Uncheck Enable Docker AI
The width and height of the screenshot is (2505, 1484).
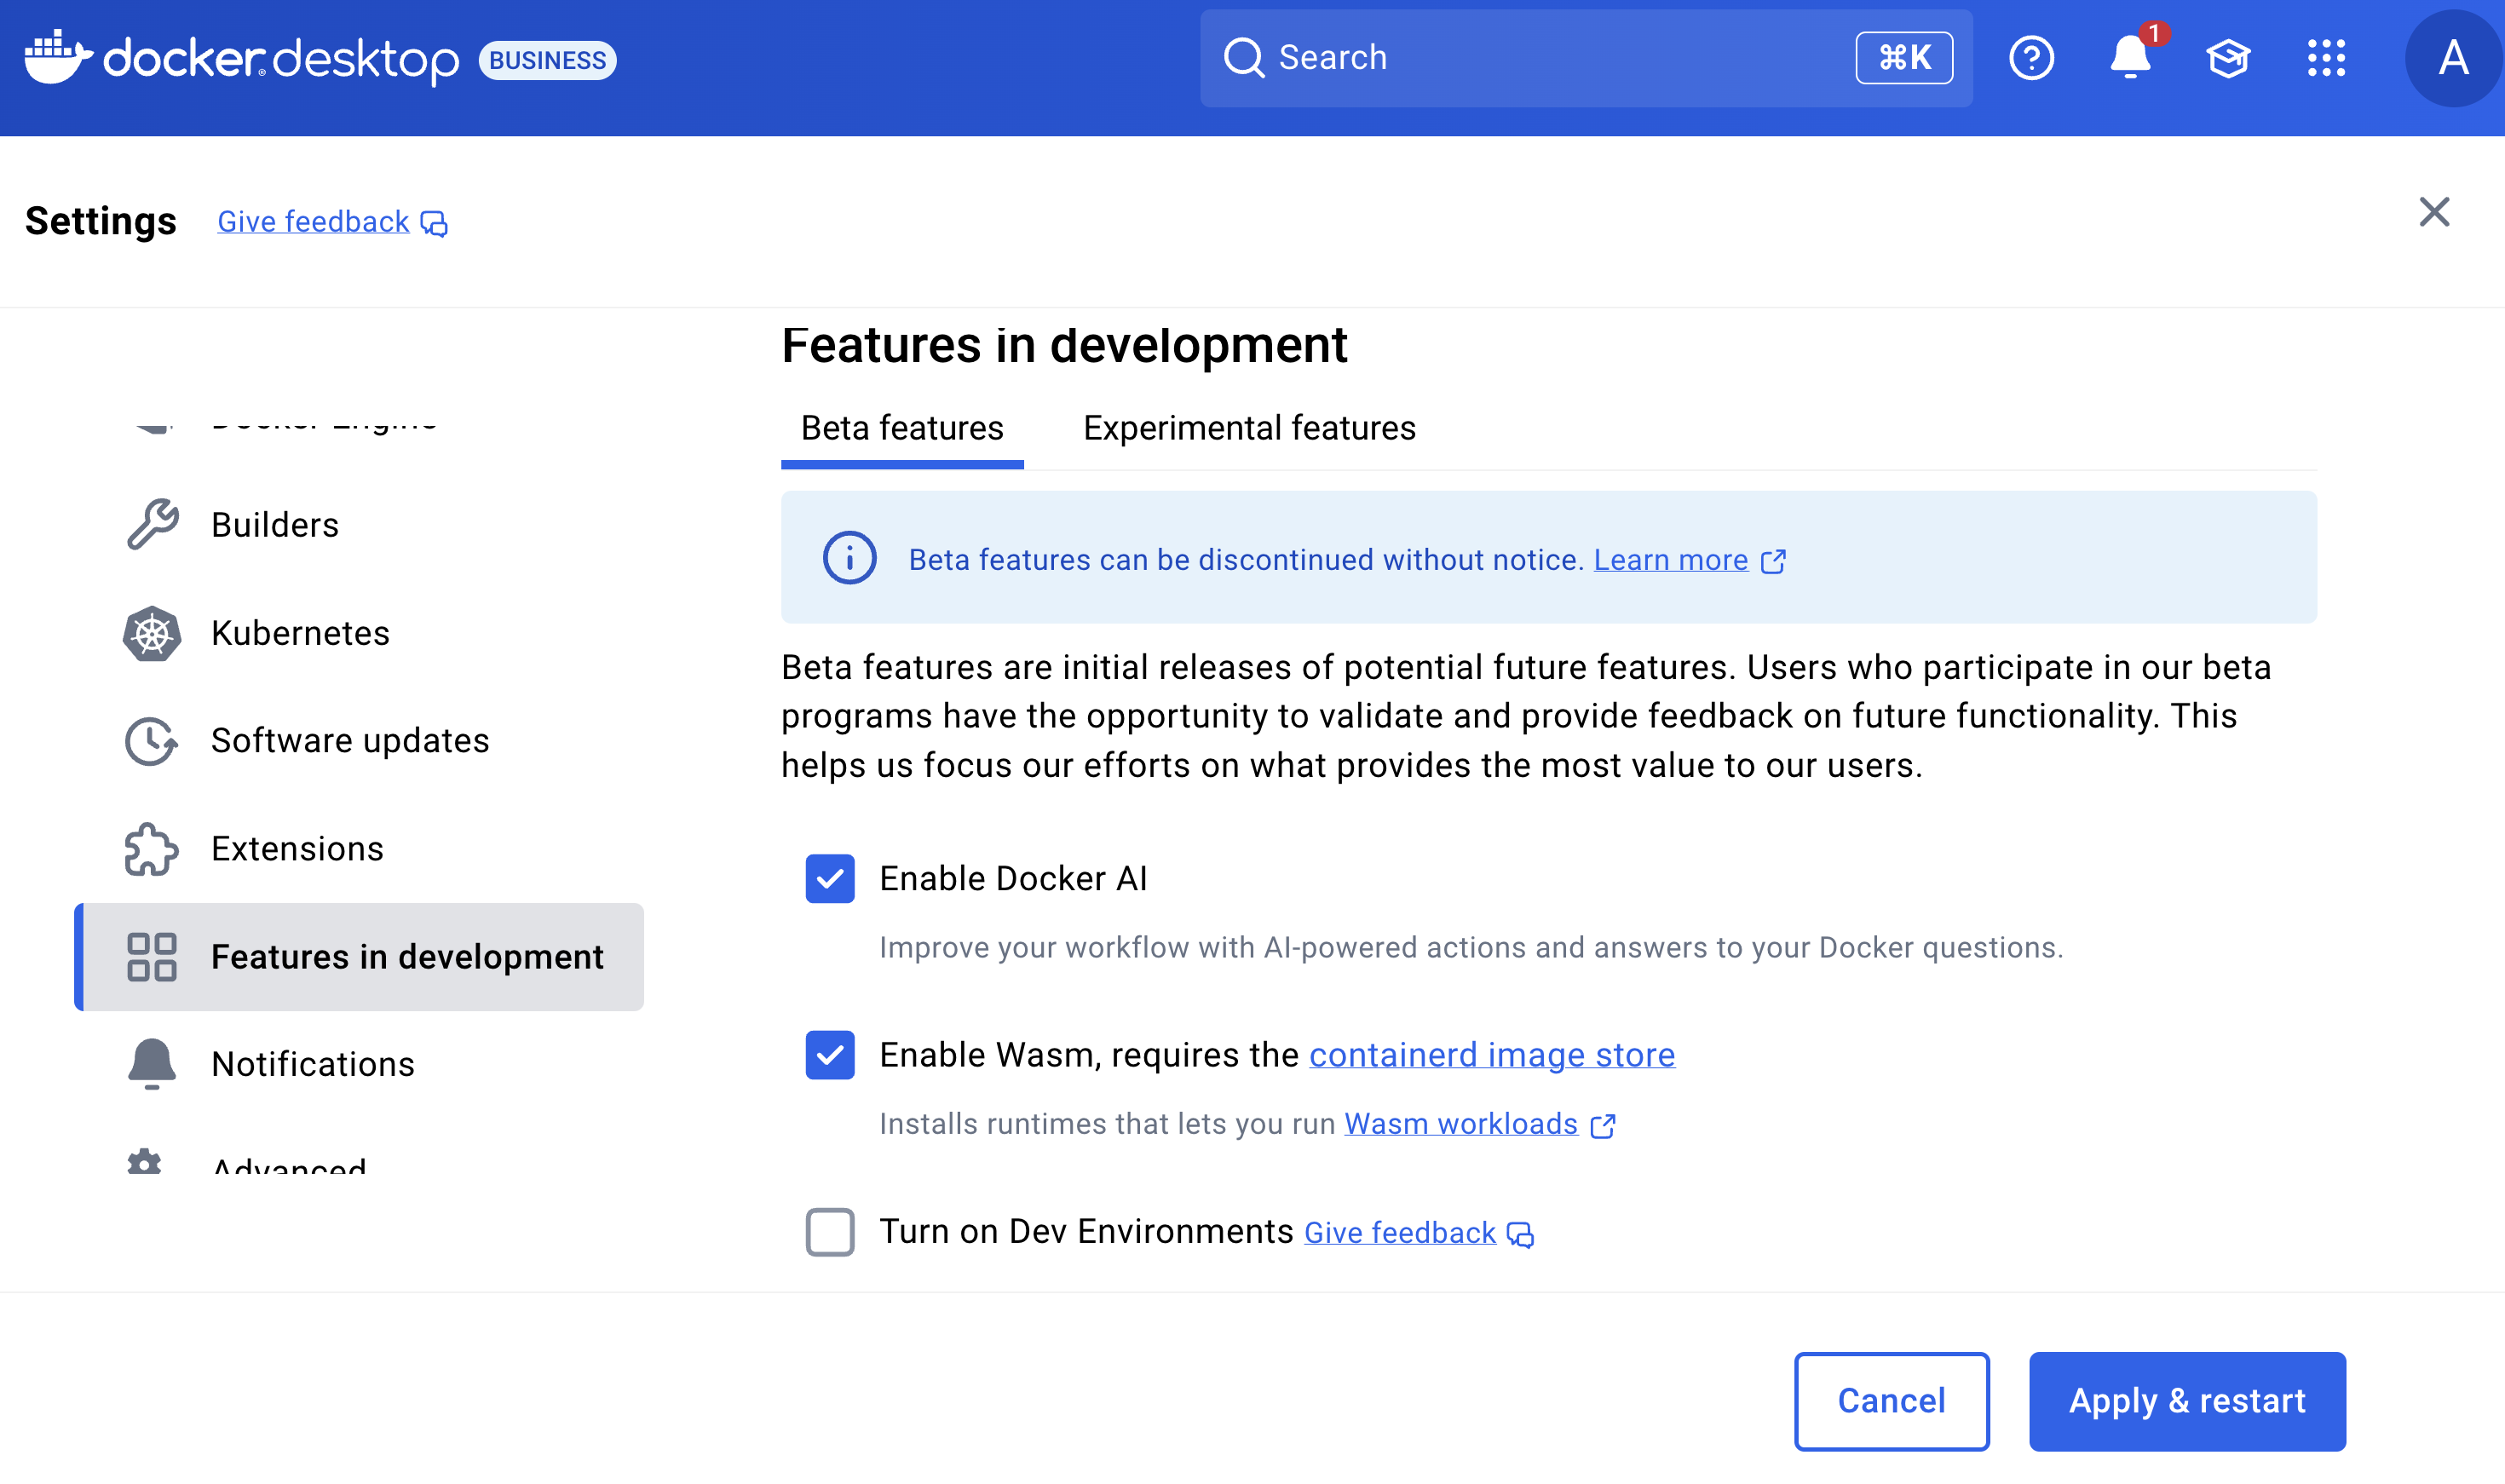click(x=830, y=878)
